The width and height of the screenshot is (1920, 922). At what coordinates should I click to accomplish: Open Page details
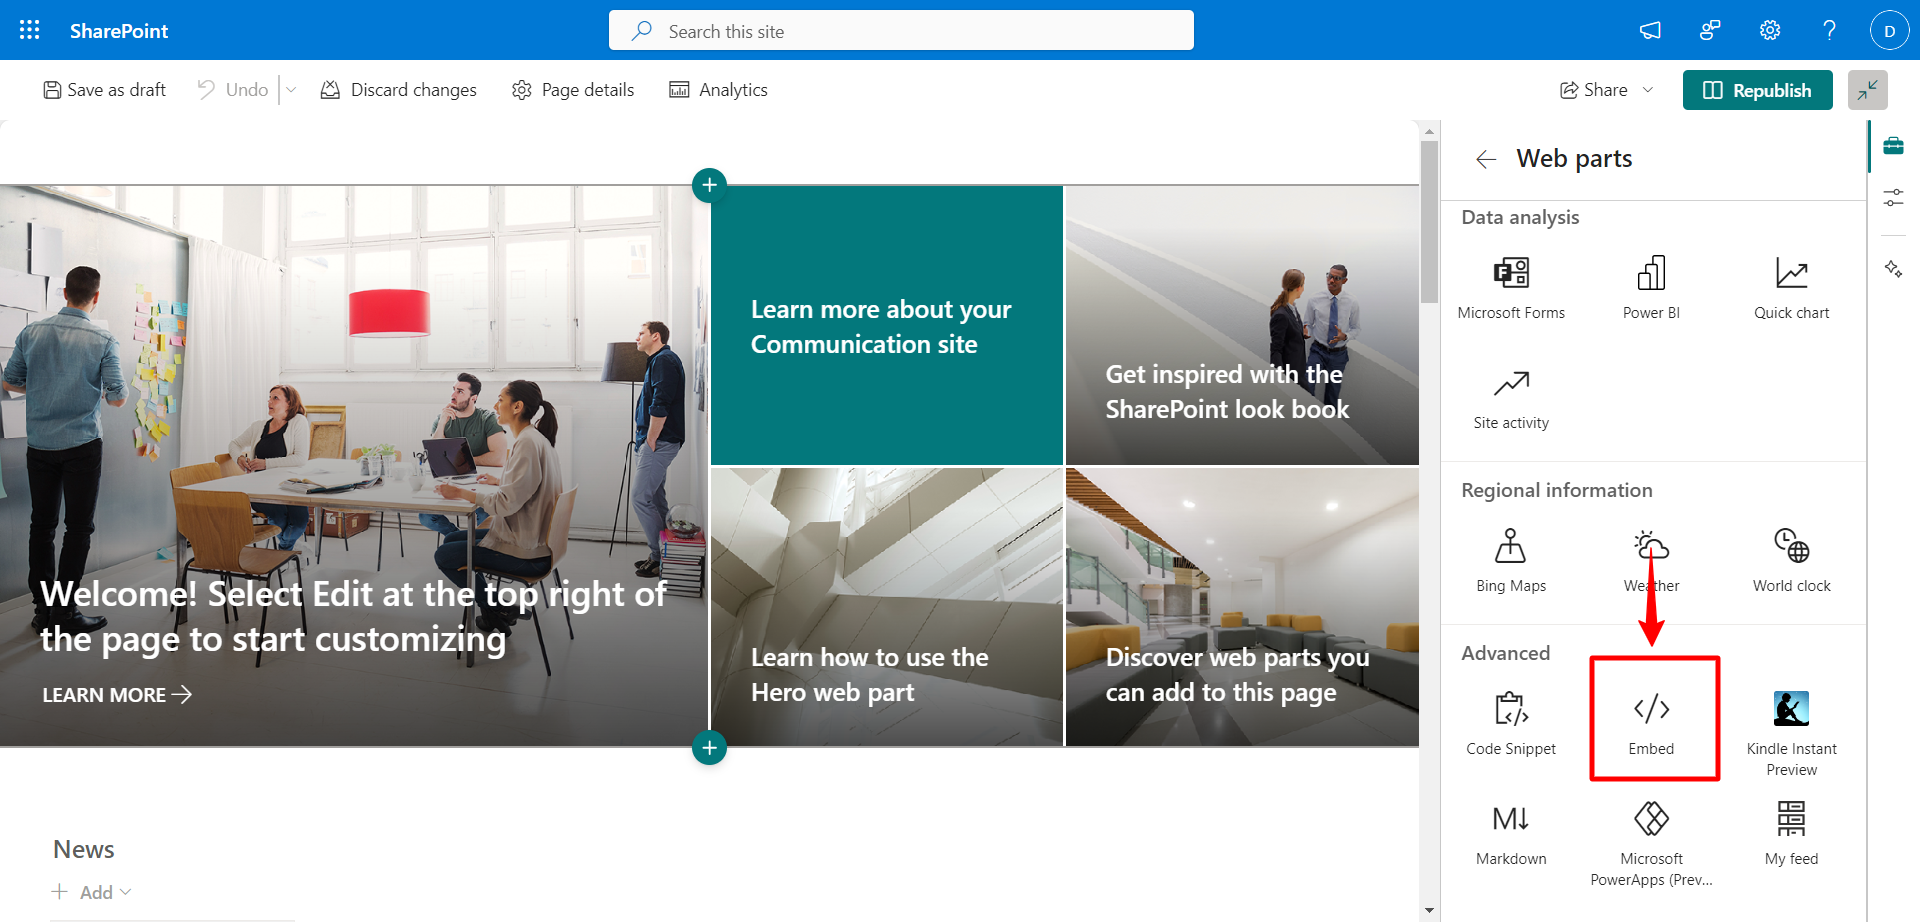click(573, 90)
